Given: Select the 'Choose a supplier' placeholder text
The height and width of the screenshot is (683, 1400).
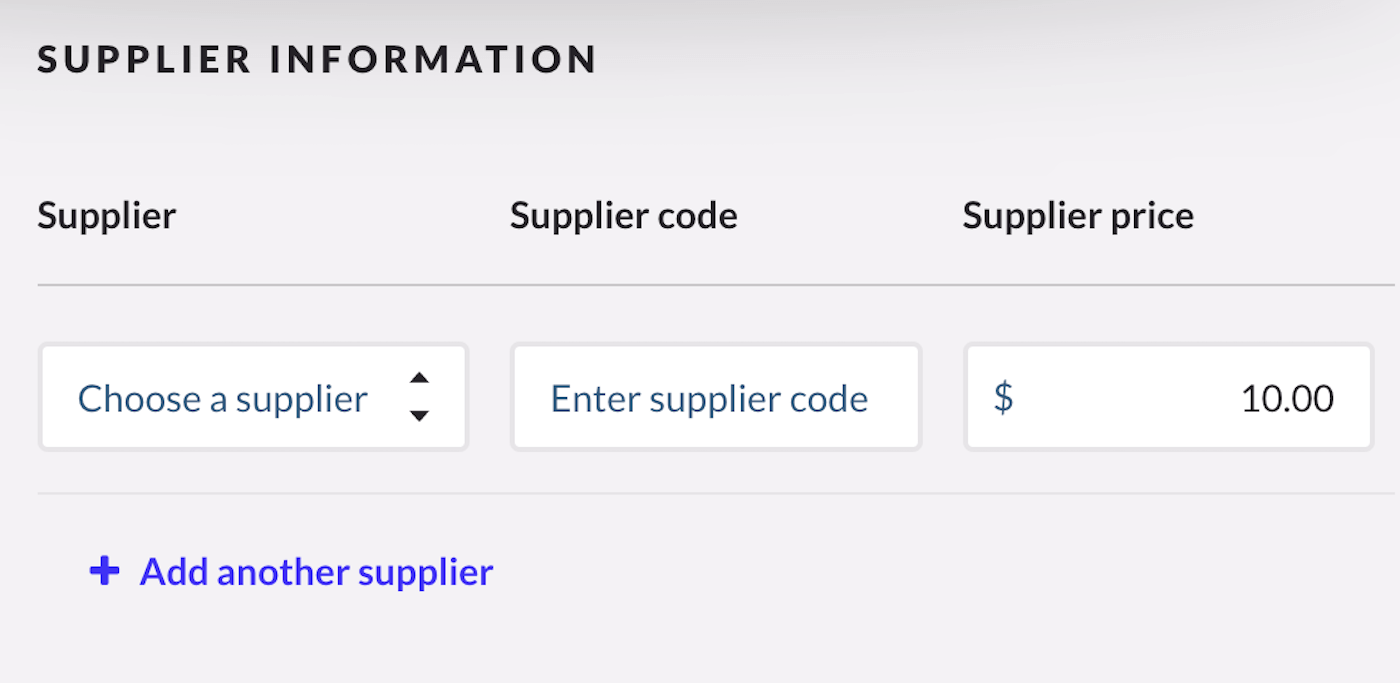Looking at the screenshot, I should [x=223, y=399].
